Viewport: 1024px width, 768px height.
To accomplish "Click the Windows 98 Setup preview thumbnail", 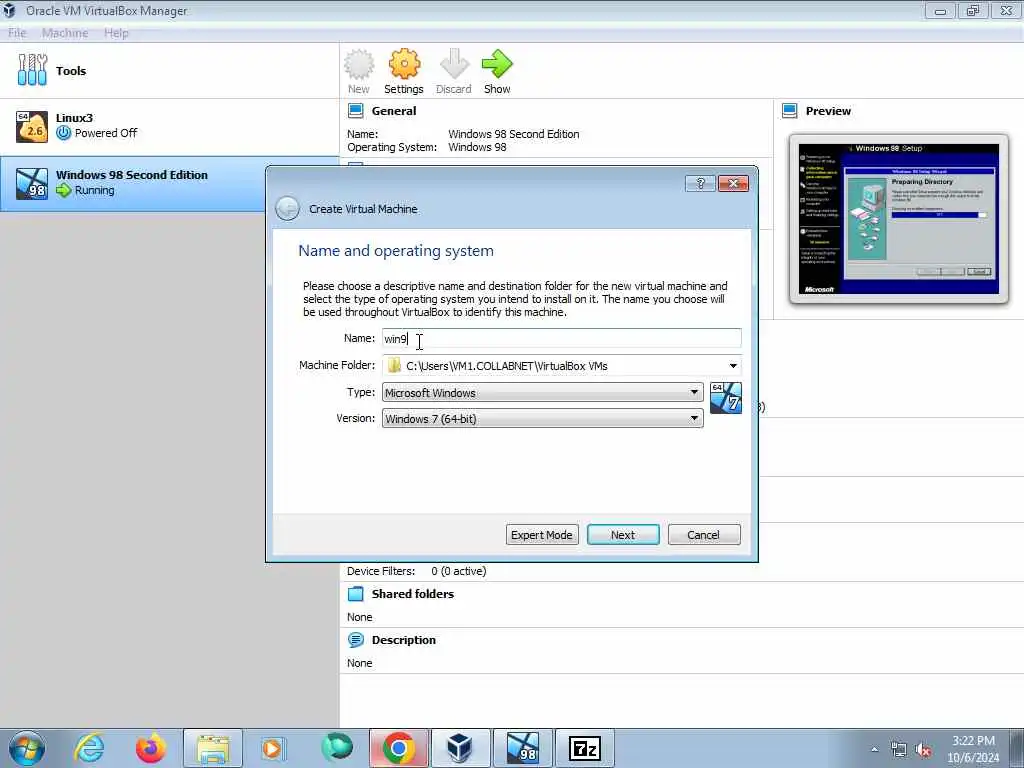I will 899,219.
